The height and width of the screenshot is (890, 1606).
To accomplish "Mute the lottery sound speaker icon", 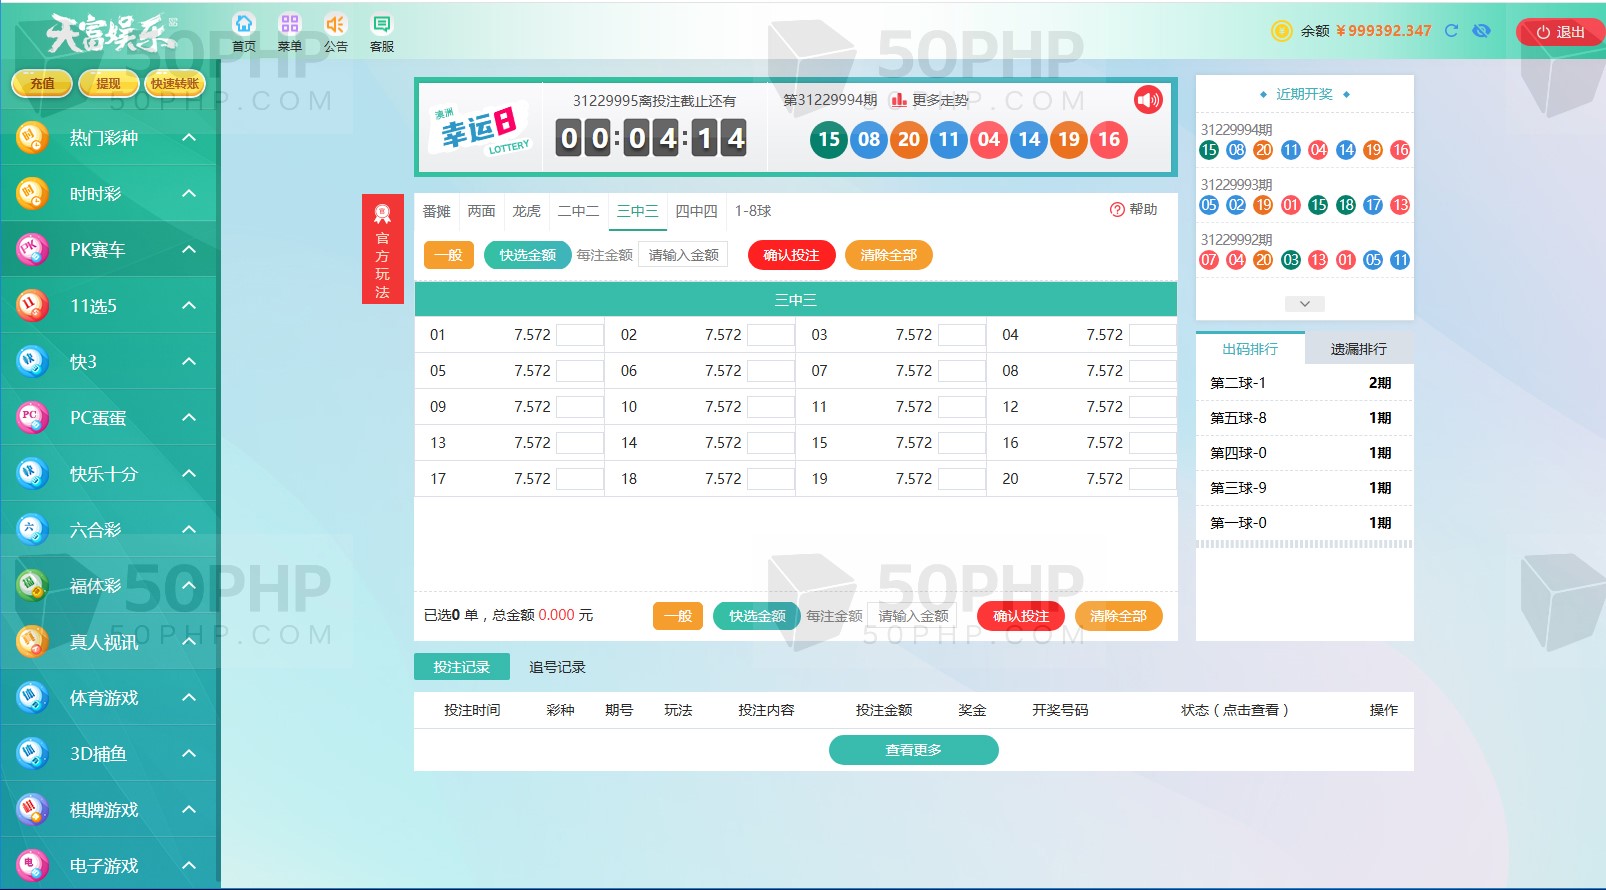I will point(1148,100).
